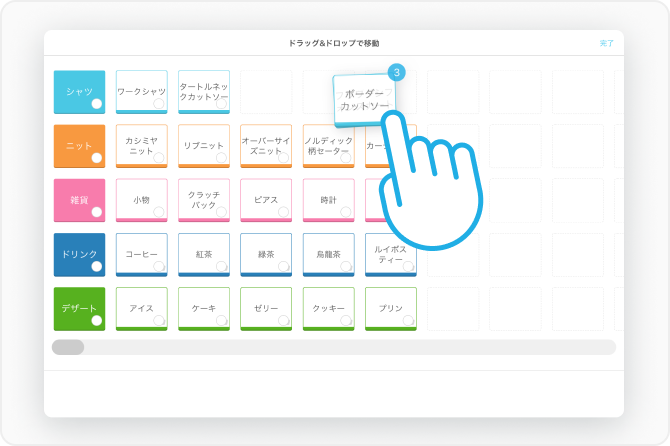
Task: Open the 雑貨 category tile
Action: 79,200
